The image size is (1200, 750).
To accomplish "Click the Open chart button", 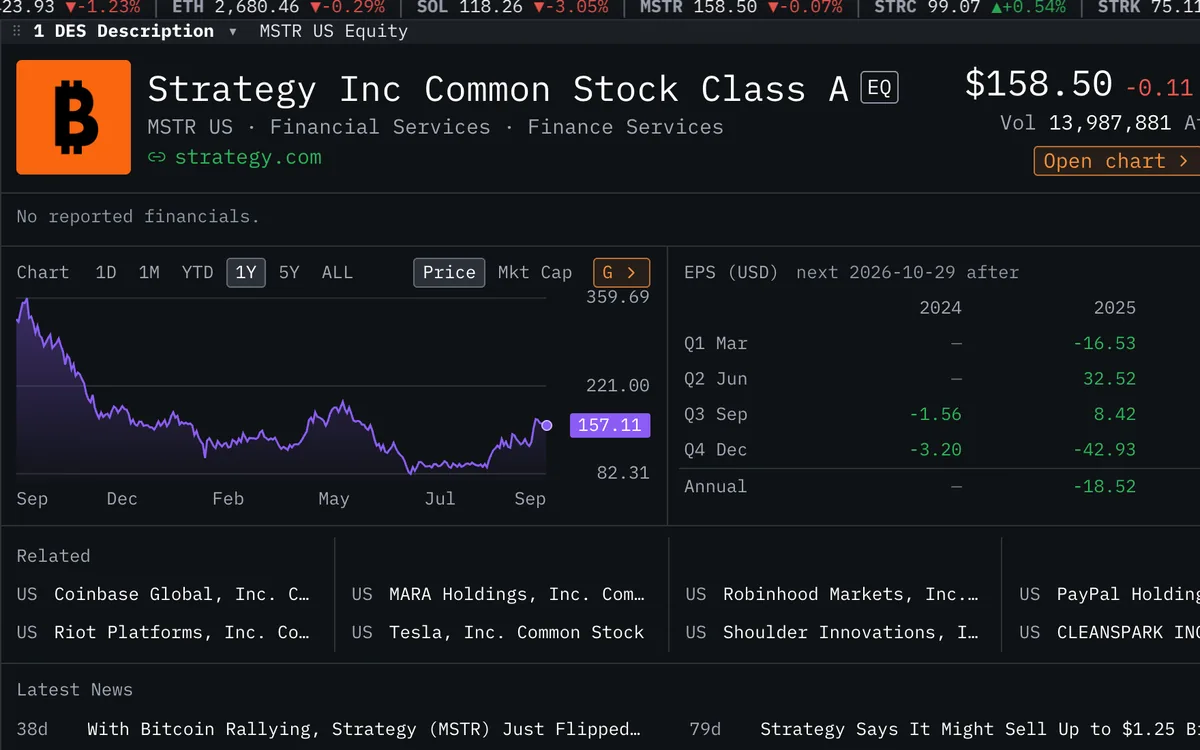I will point(1116,161).
